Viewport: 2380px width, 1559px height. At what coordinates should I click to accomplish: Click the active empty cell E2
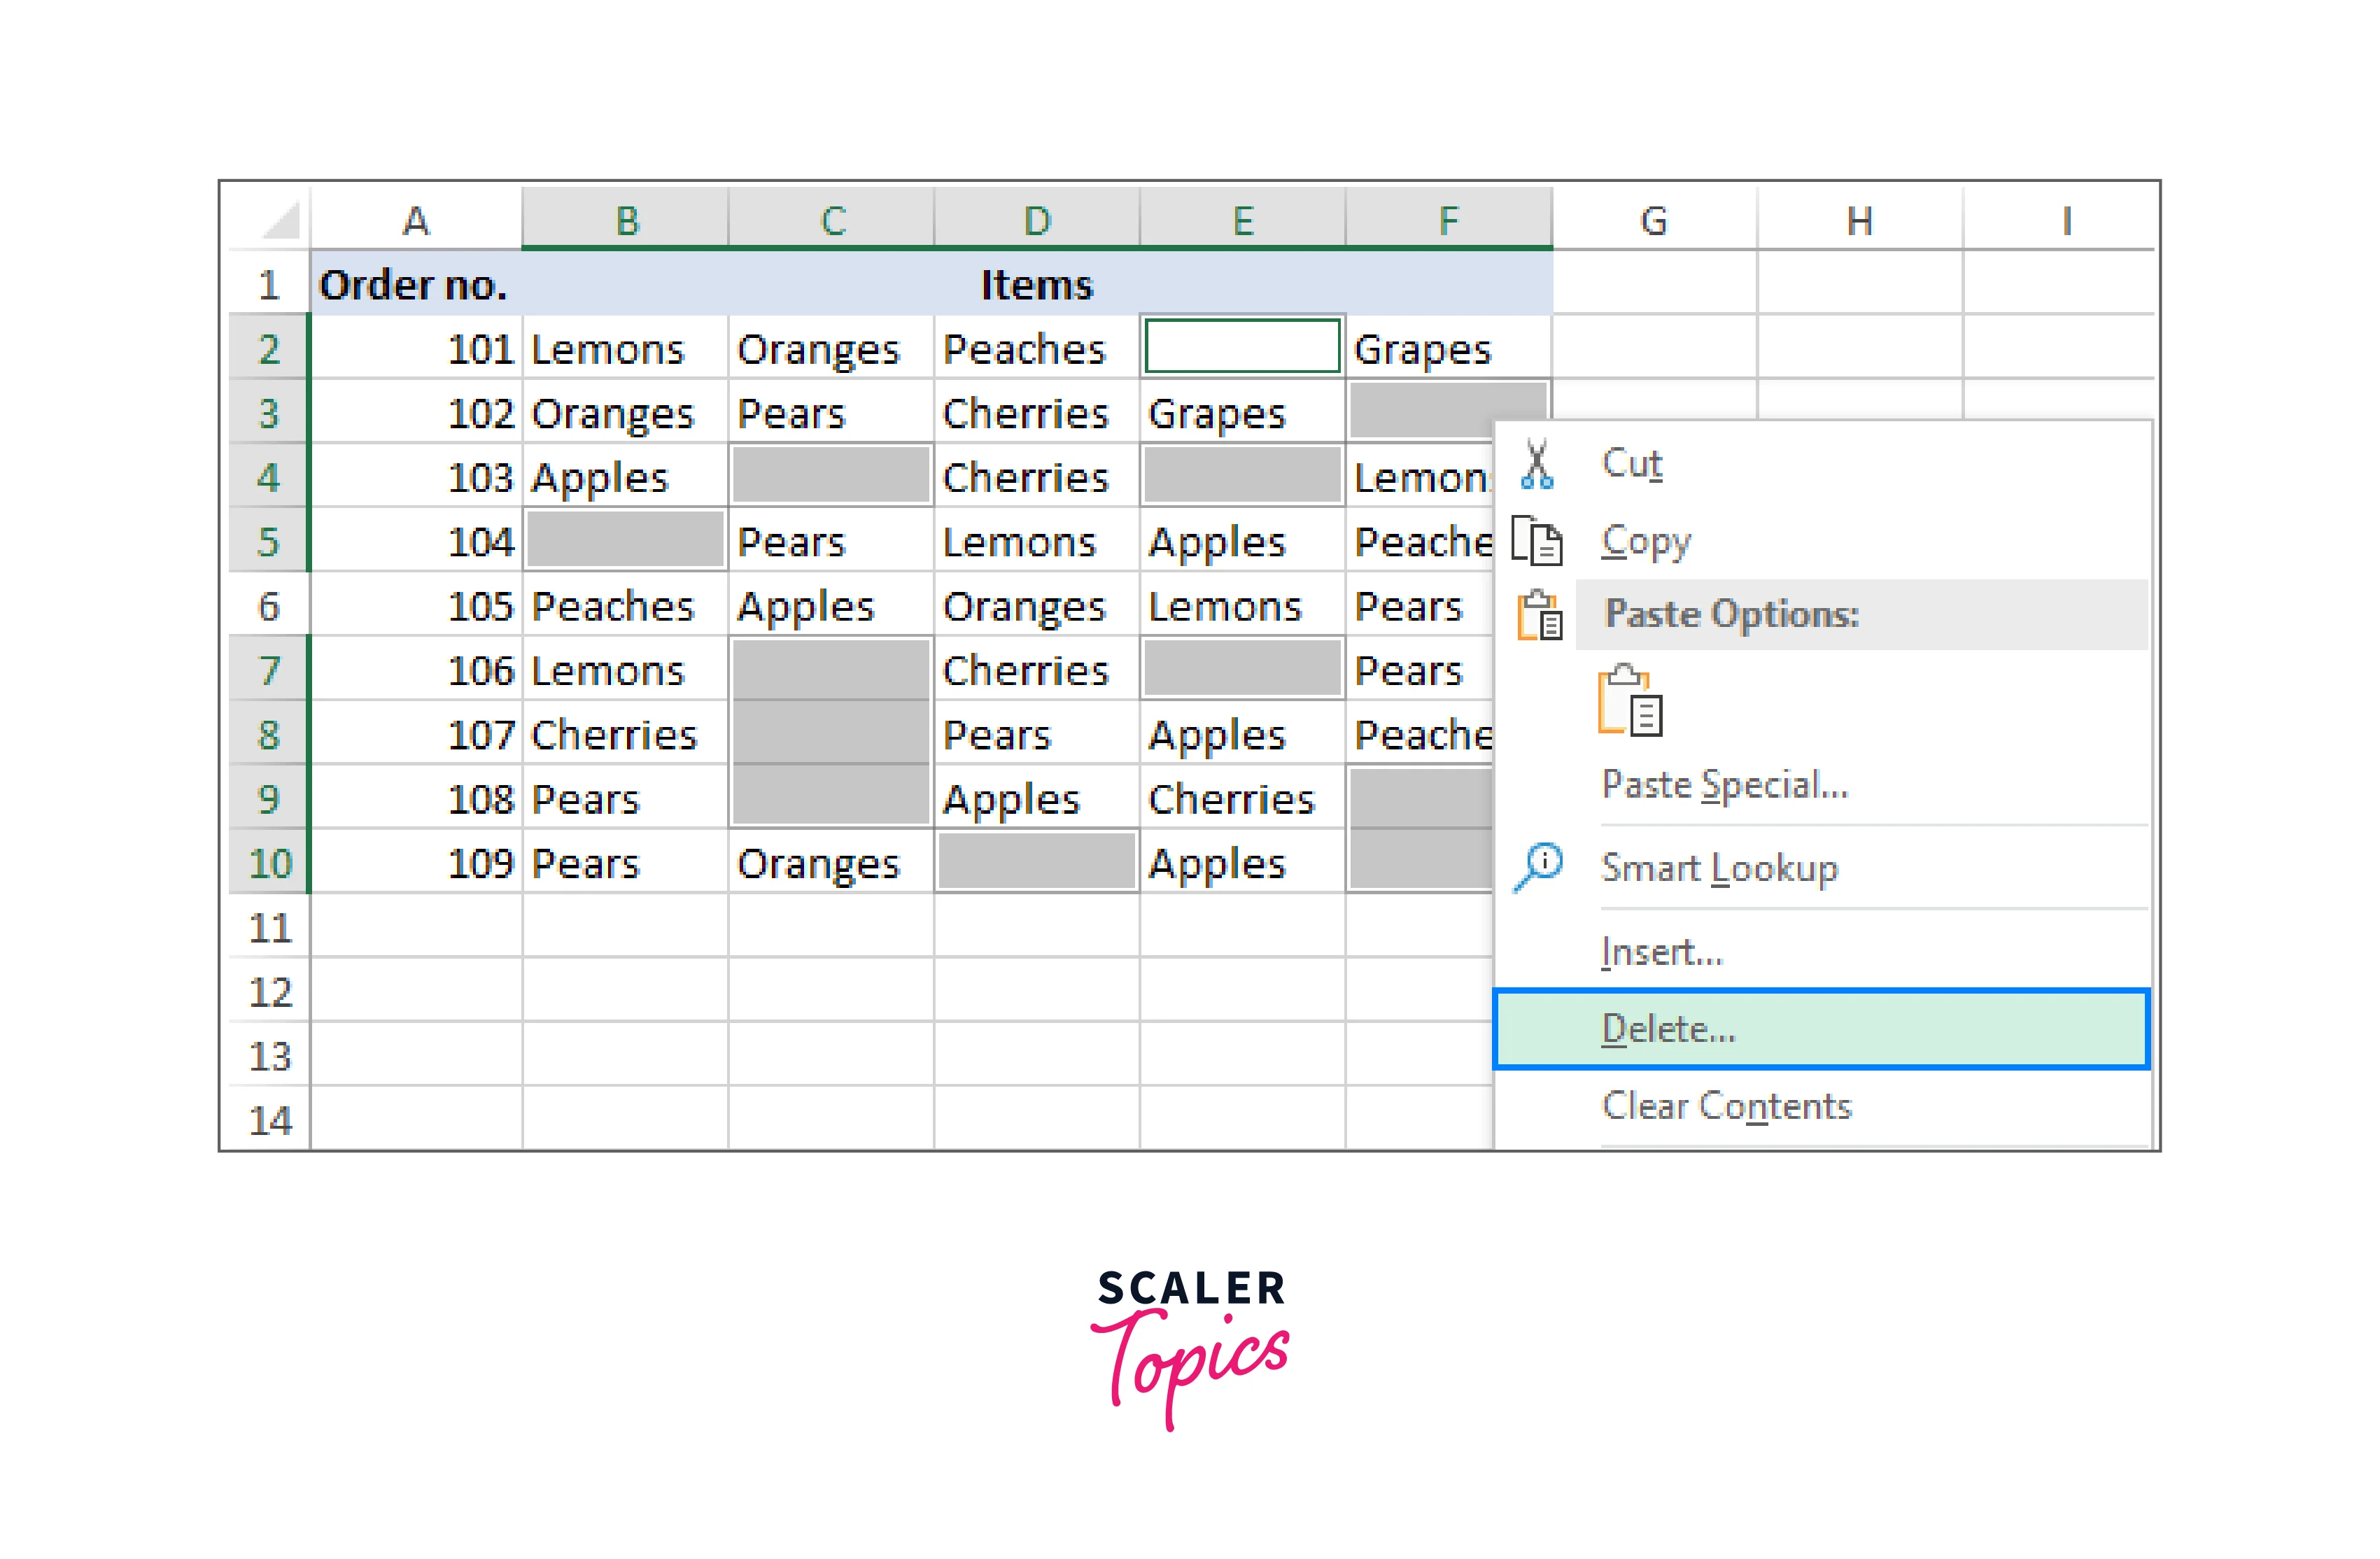point(1242,347)
